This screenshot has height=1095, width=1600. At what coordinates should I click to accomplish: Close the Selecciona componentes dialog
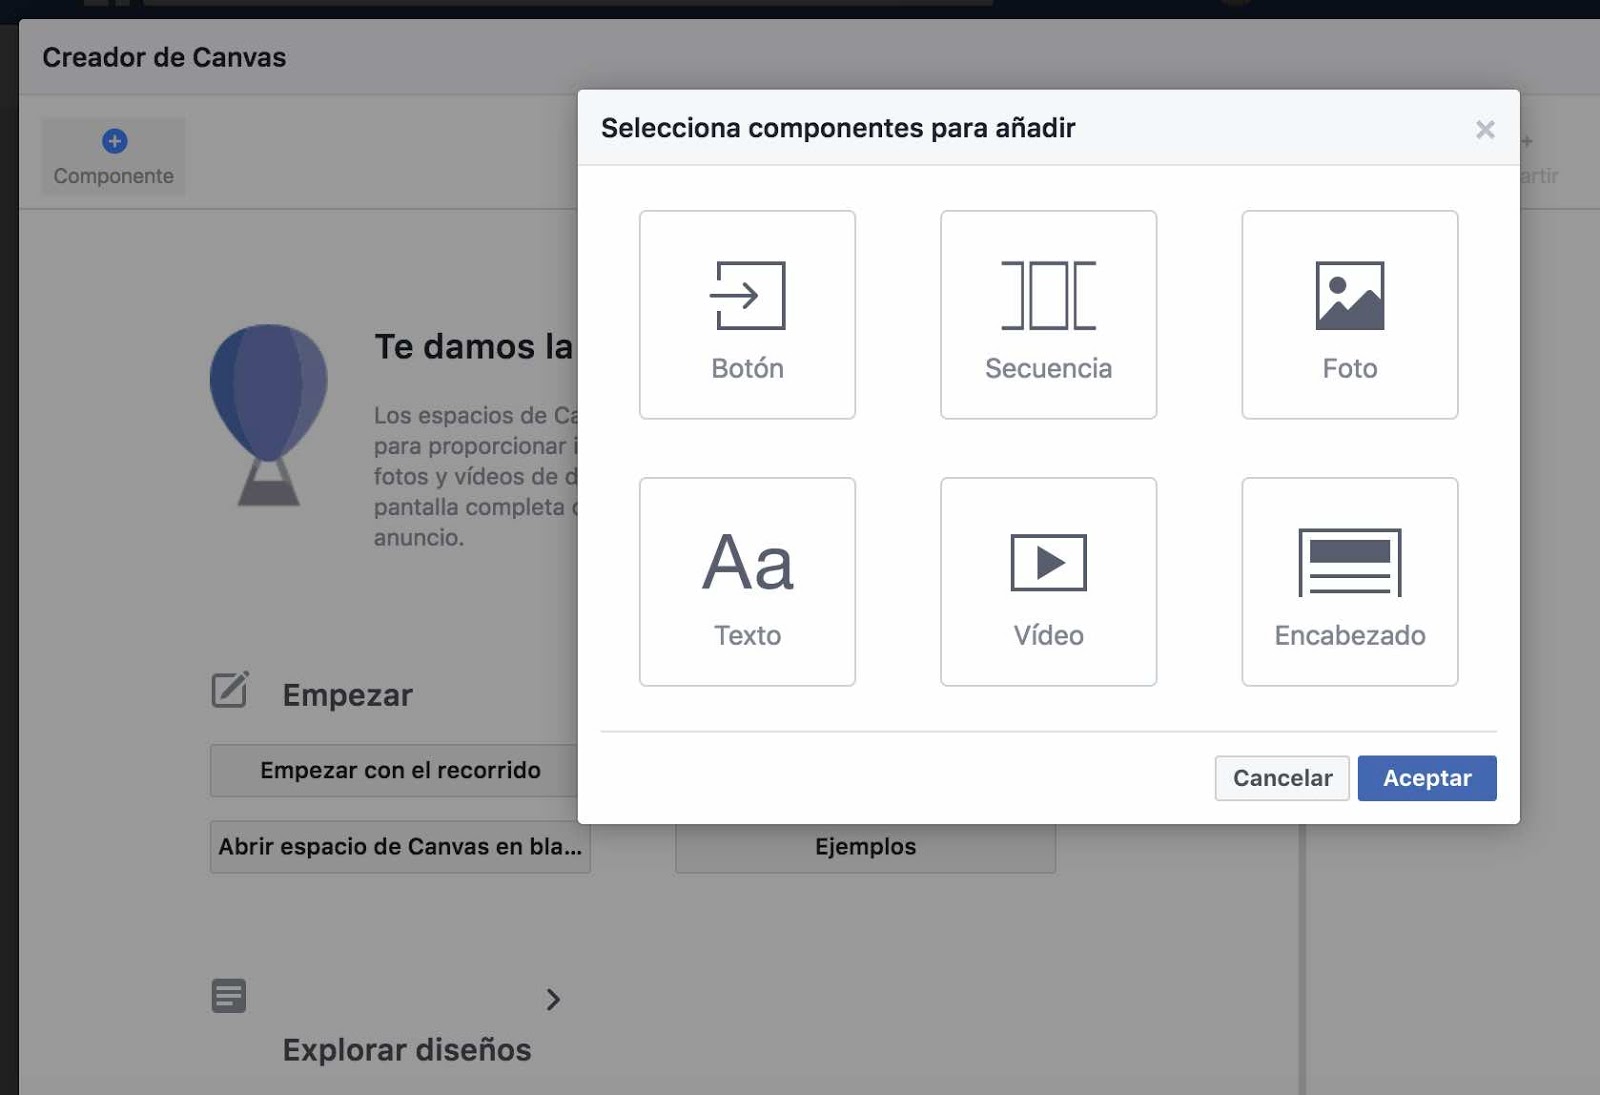click(x=1484, y=129)
